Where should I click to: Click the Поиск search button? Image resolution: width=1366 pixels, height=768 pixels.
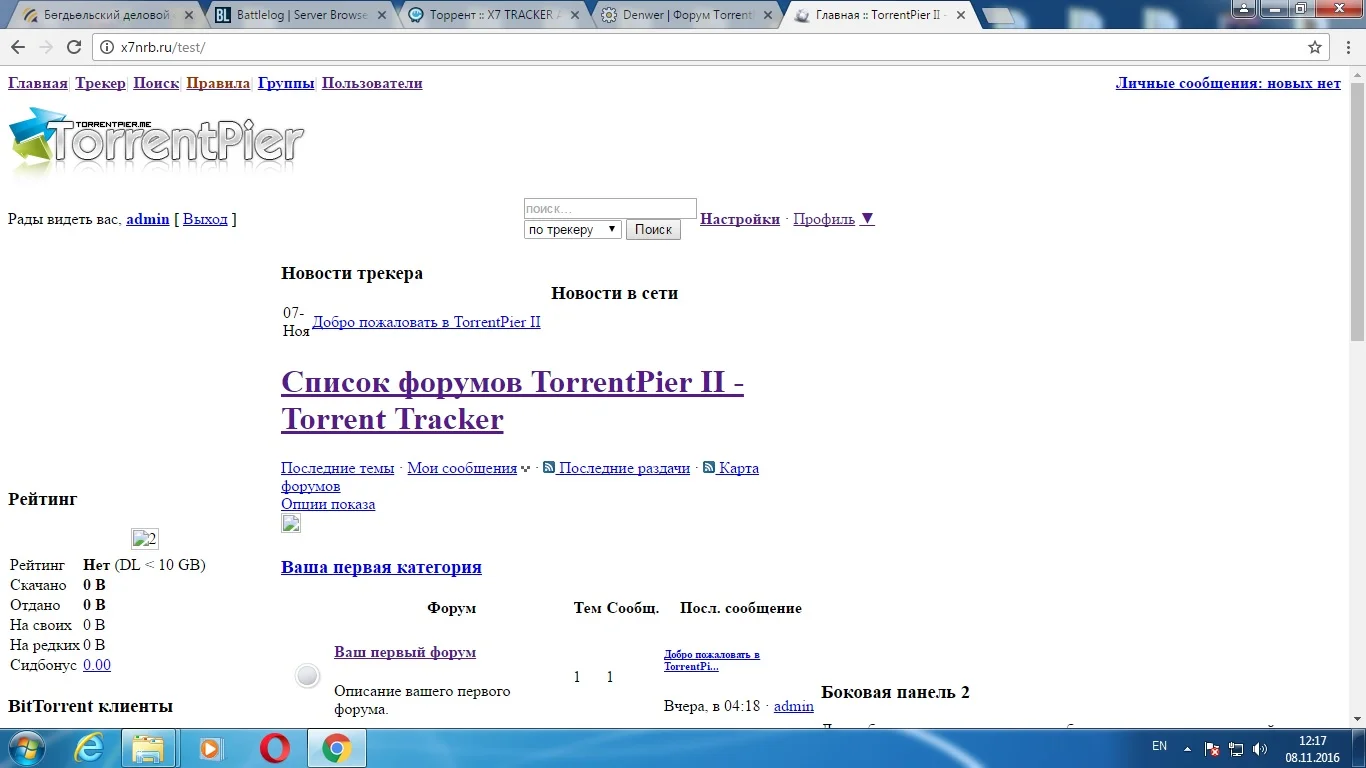(653, 230)
